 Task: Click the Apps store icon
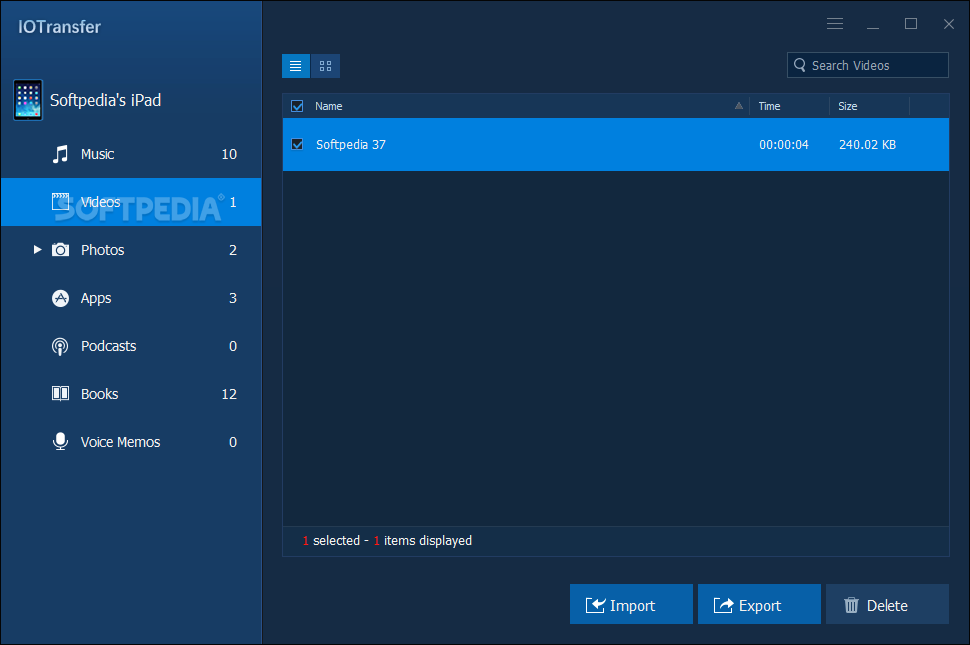(x=60, y=298)
